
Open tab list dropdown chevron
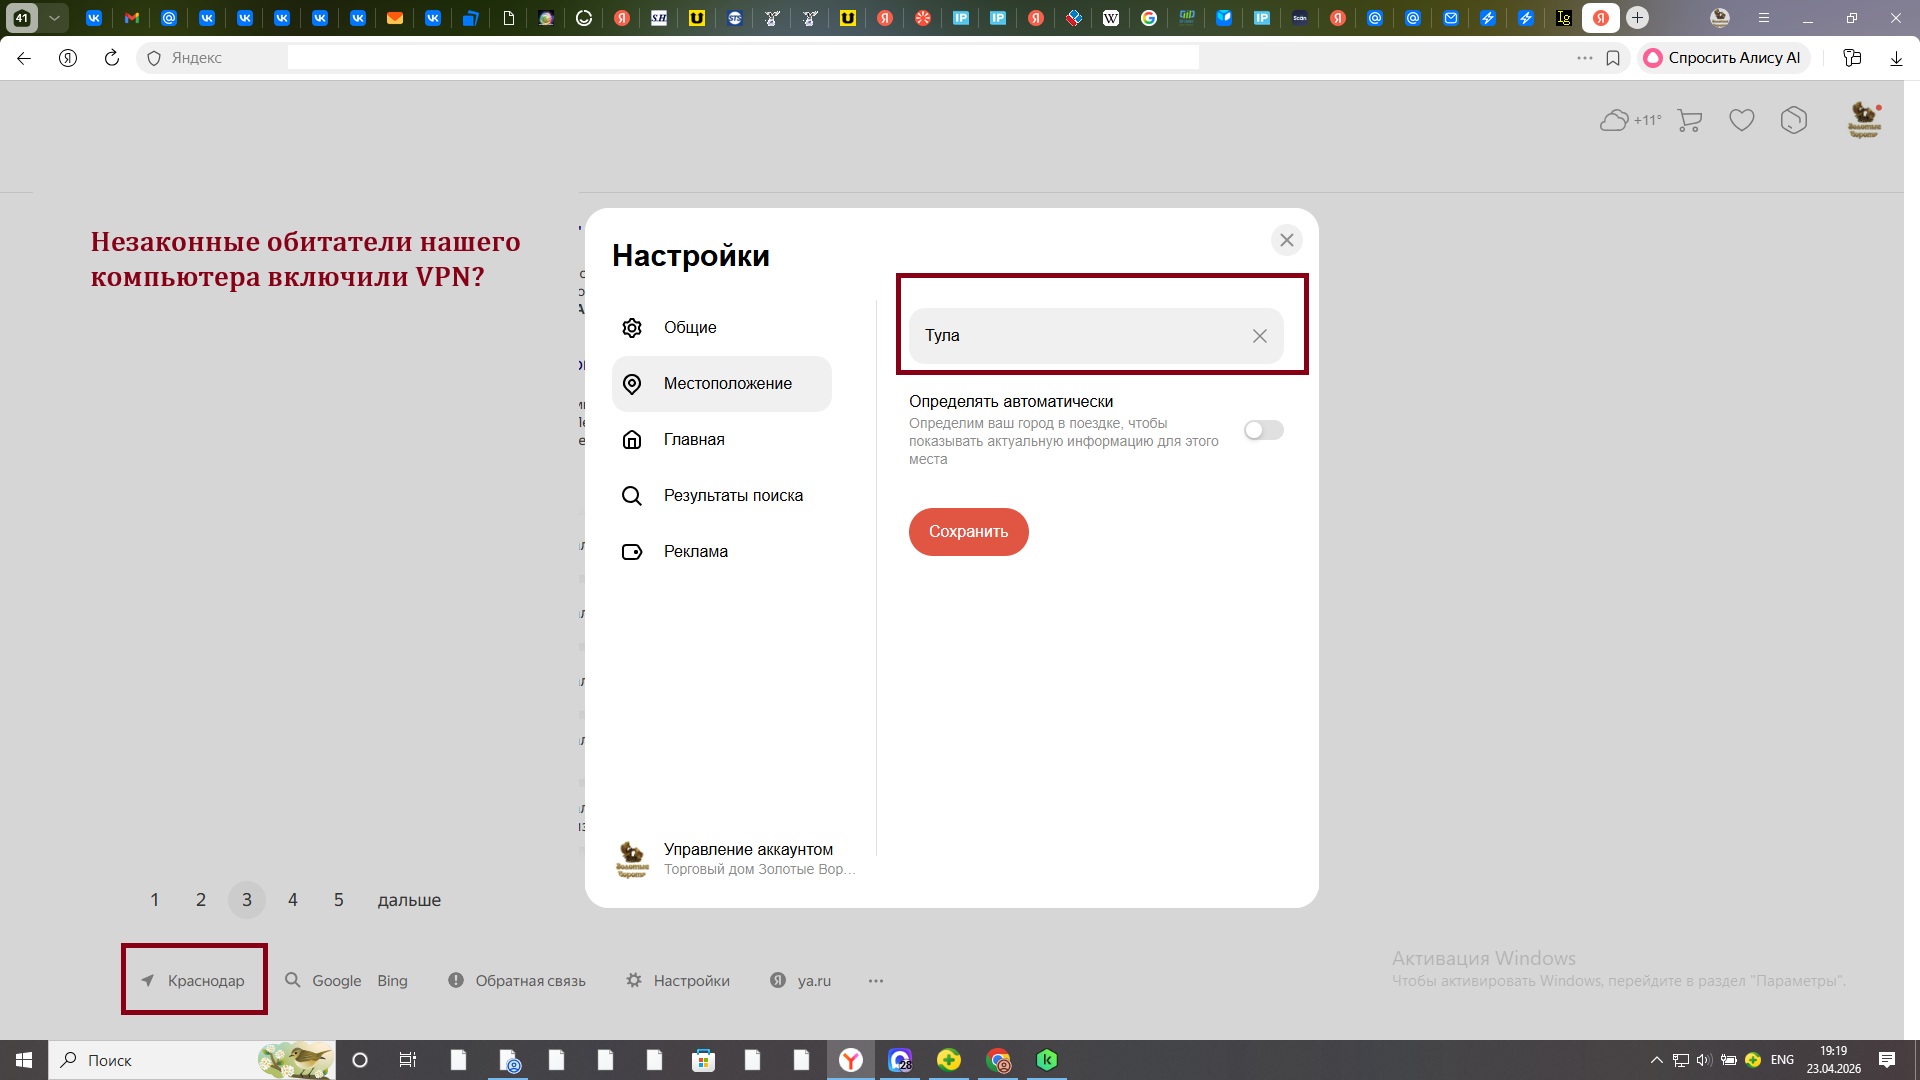coord(54,18)
